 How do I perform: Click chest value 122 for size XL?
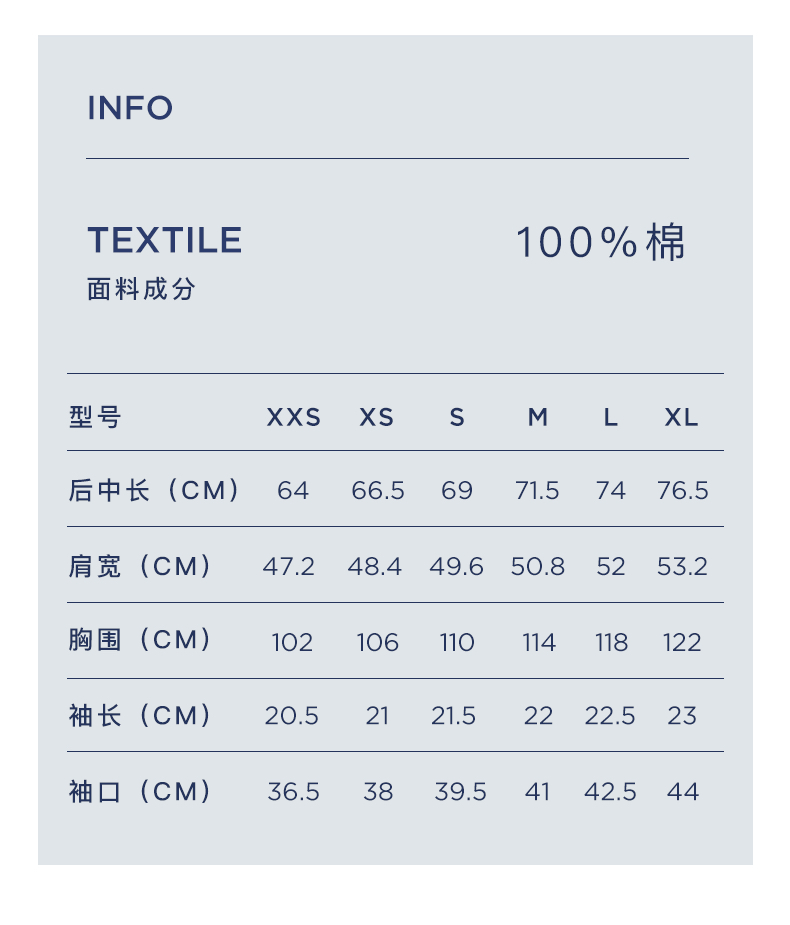coord(682,642)
